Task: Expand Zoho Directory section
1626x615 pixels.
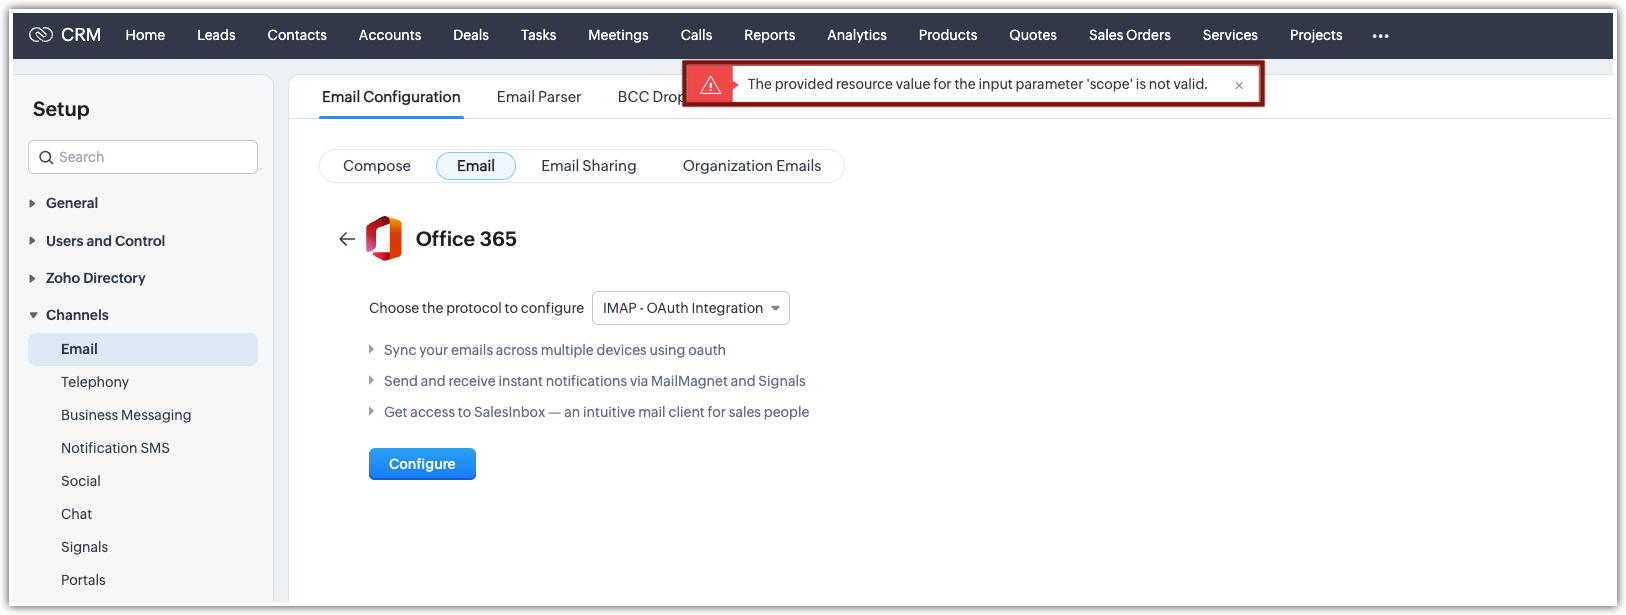Action: (33, 278)
